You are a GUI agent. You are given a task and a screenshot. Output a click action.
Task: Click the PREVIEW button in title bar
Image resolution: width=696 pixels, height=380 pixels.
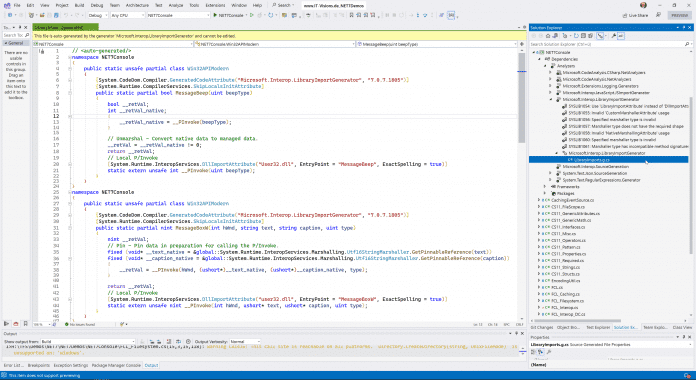pyautogui.click(x=679, y=15)
